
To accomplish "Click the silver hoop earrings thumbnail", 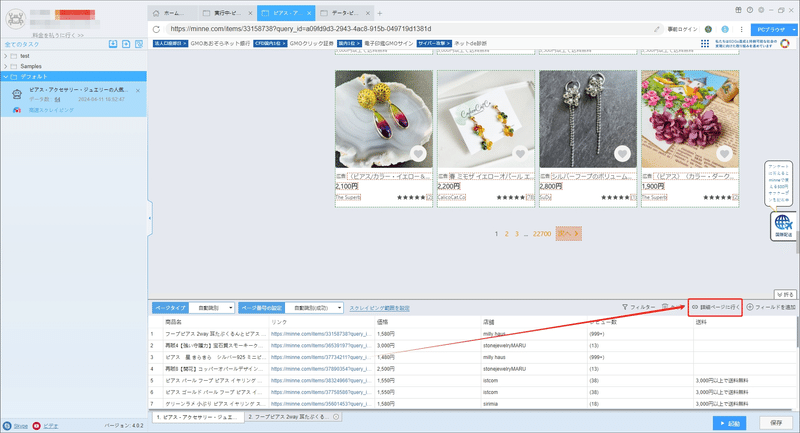I will [x=588, y=119].
